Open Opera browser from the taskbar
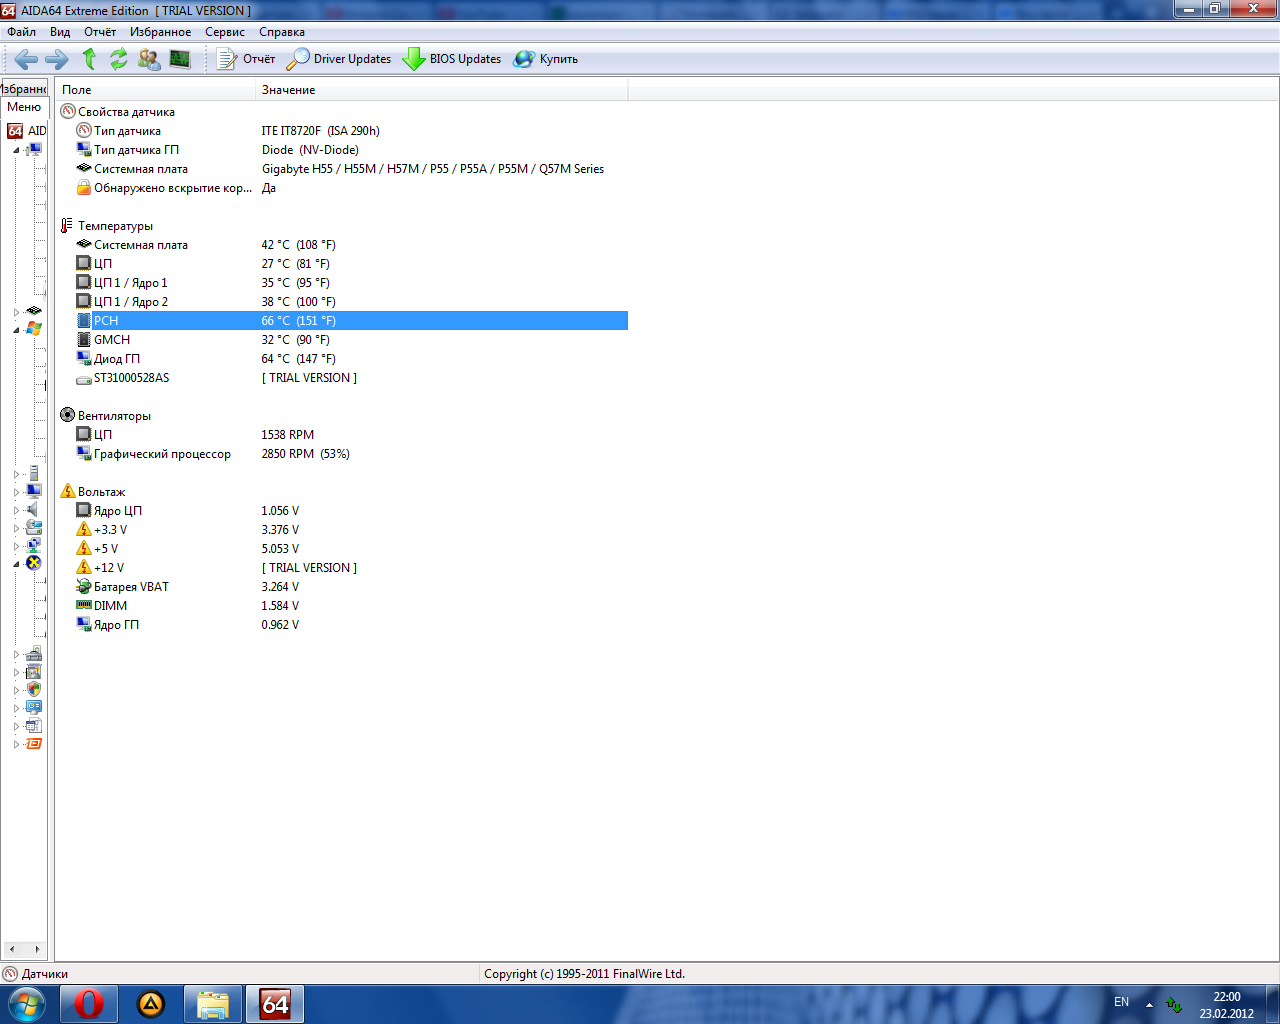 point(88,1004)
